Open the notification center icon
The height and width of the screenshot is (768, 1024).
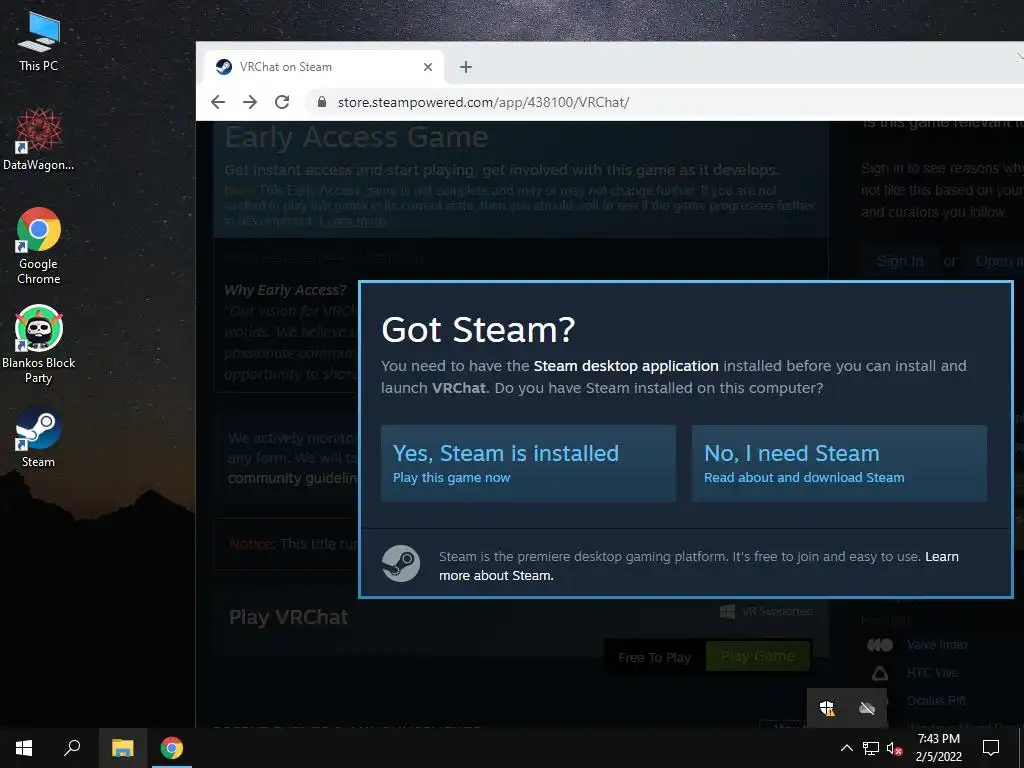tap(991, 748)
